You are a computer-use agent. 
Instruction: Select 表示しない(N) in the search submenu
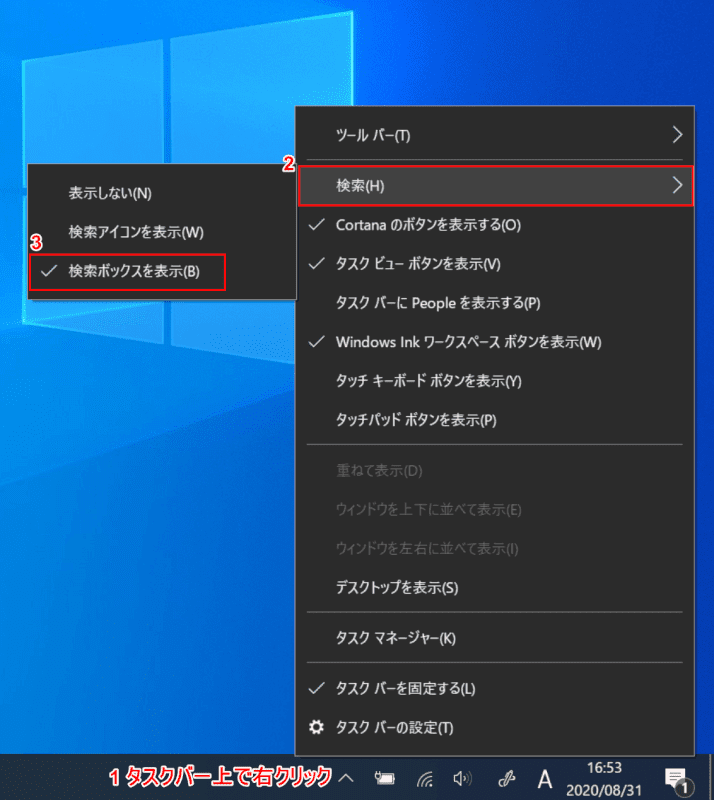pyautogui.click(x=162, y=193)
